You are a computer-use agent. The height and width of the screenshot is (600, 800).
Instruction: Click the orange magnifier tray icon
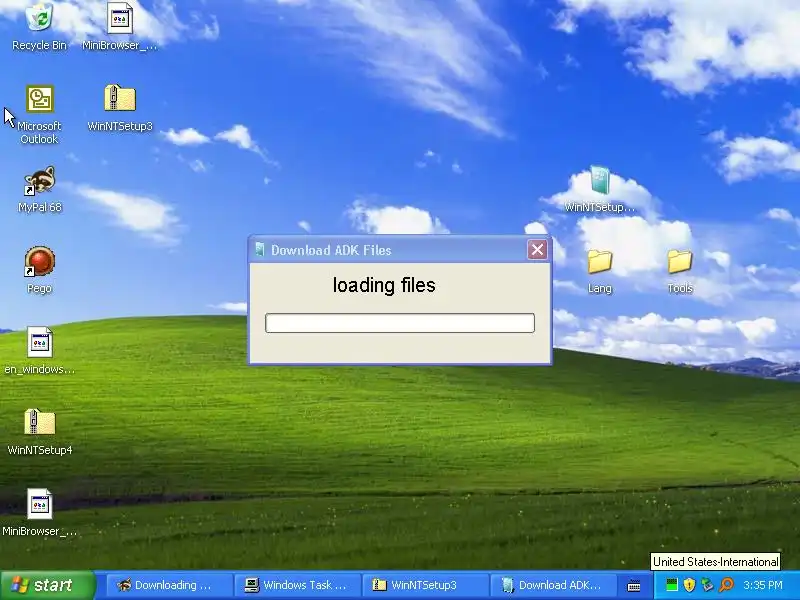[x=726, y=585]
